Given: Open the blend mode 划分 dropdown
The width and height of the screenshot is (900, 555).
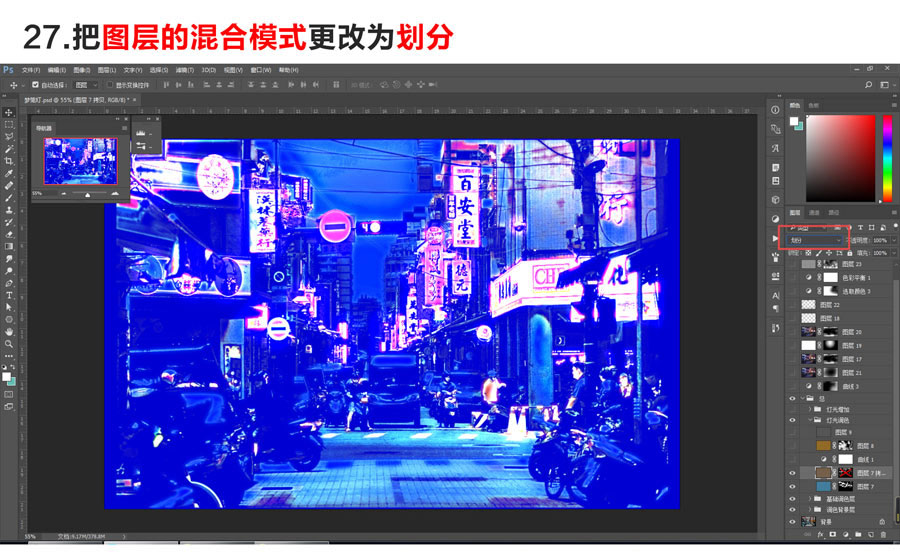Looking at the screenshot, I should (814, 240).
